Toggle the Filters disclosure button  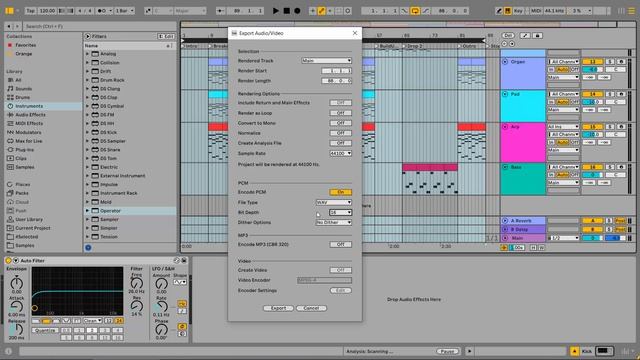point(88,36)
